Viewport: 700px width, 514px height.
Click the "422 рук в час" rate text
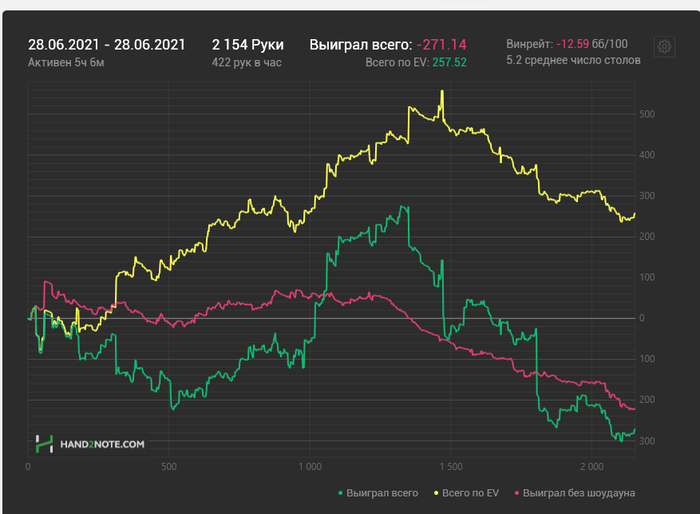coord(246,63)
